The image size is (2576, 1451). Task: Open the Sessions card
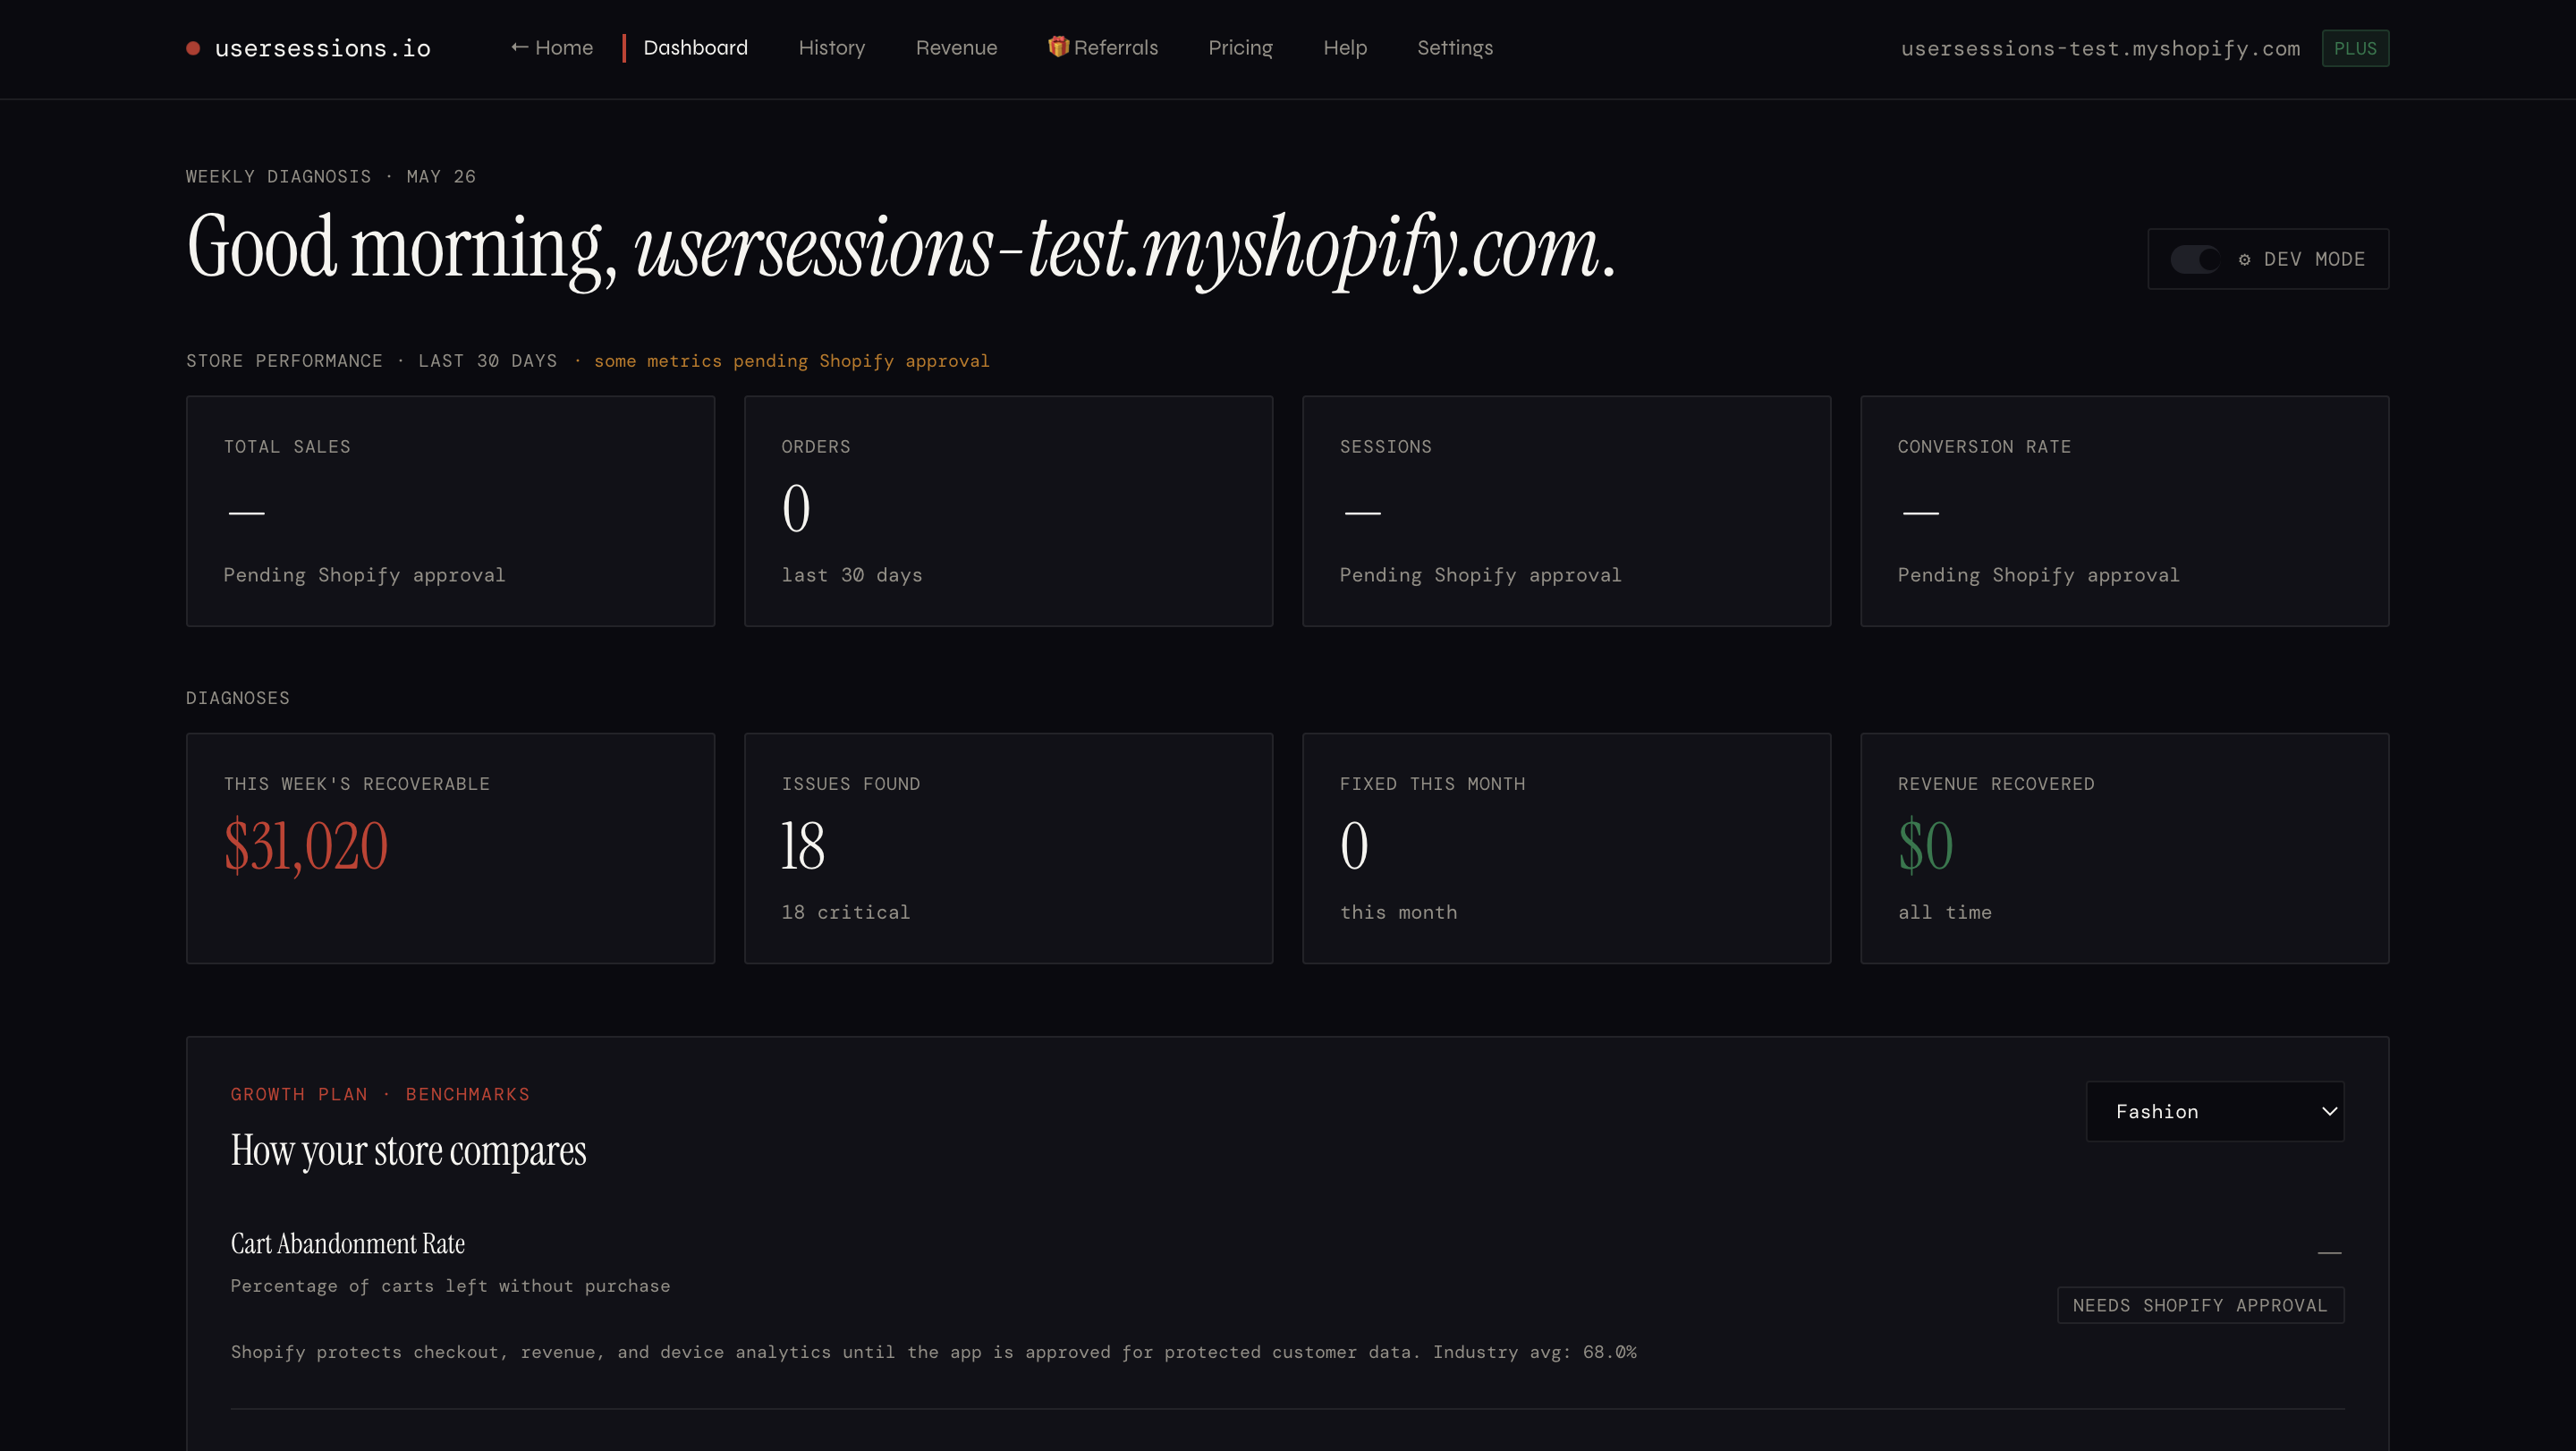click(x=1566, y=511)
